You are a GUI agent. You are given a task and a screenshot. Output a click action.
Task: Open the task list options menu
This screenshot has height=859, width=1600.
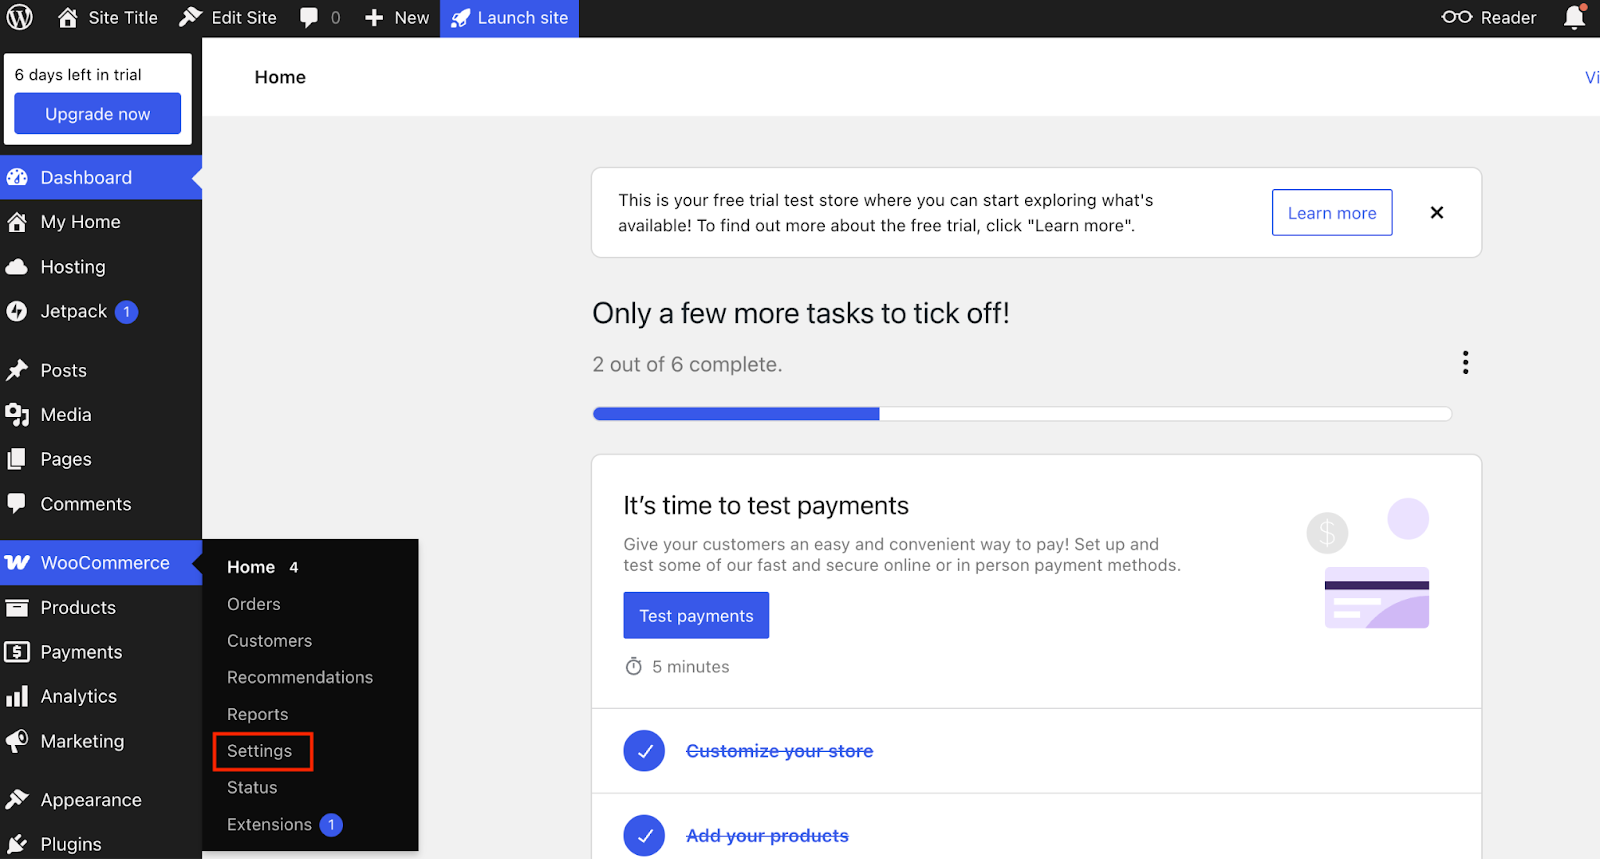1465,362
